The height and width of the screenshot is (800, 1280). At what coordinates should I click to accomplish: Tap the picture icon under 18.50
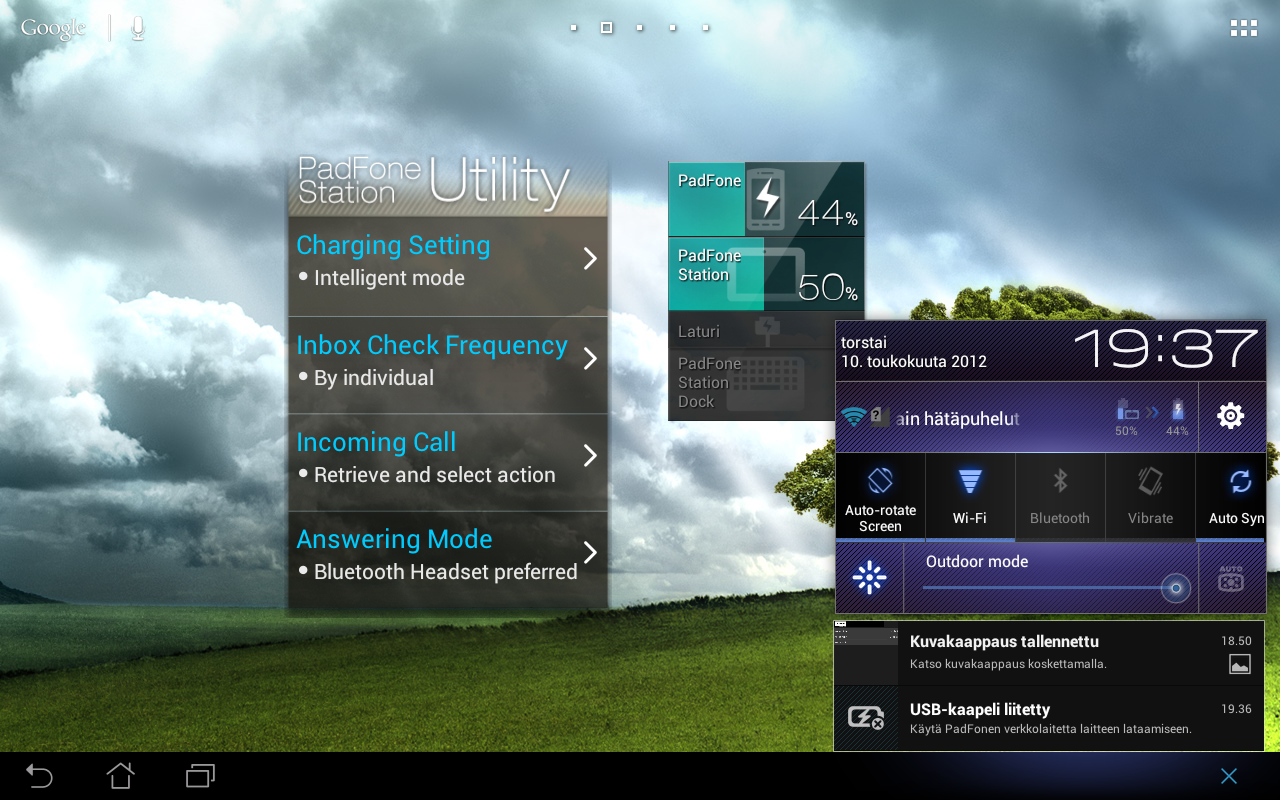1239,664
